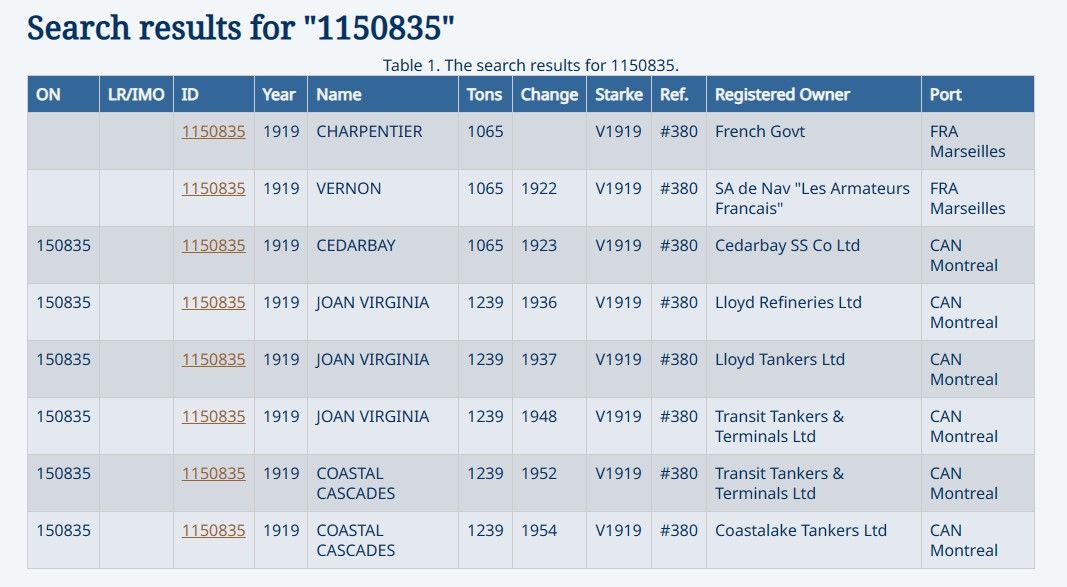This screenshot has height=587, width=1067.
Task: Open ID link for 1948 JOAN VIRGINIA row
Action: (x=213, y=416)
